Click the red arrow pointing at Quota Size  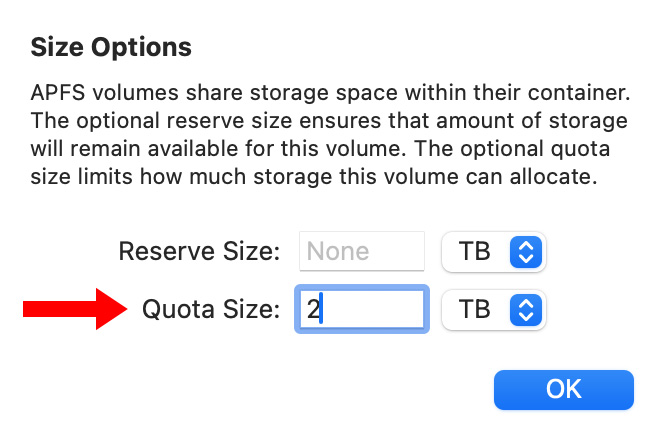point(75,308)
